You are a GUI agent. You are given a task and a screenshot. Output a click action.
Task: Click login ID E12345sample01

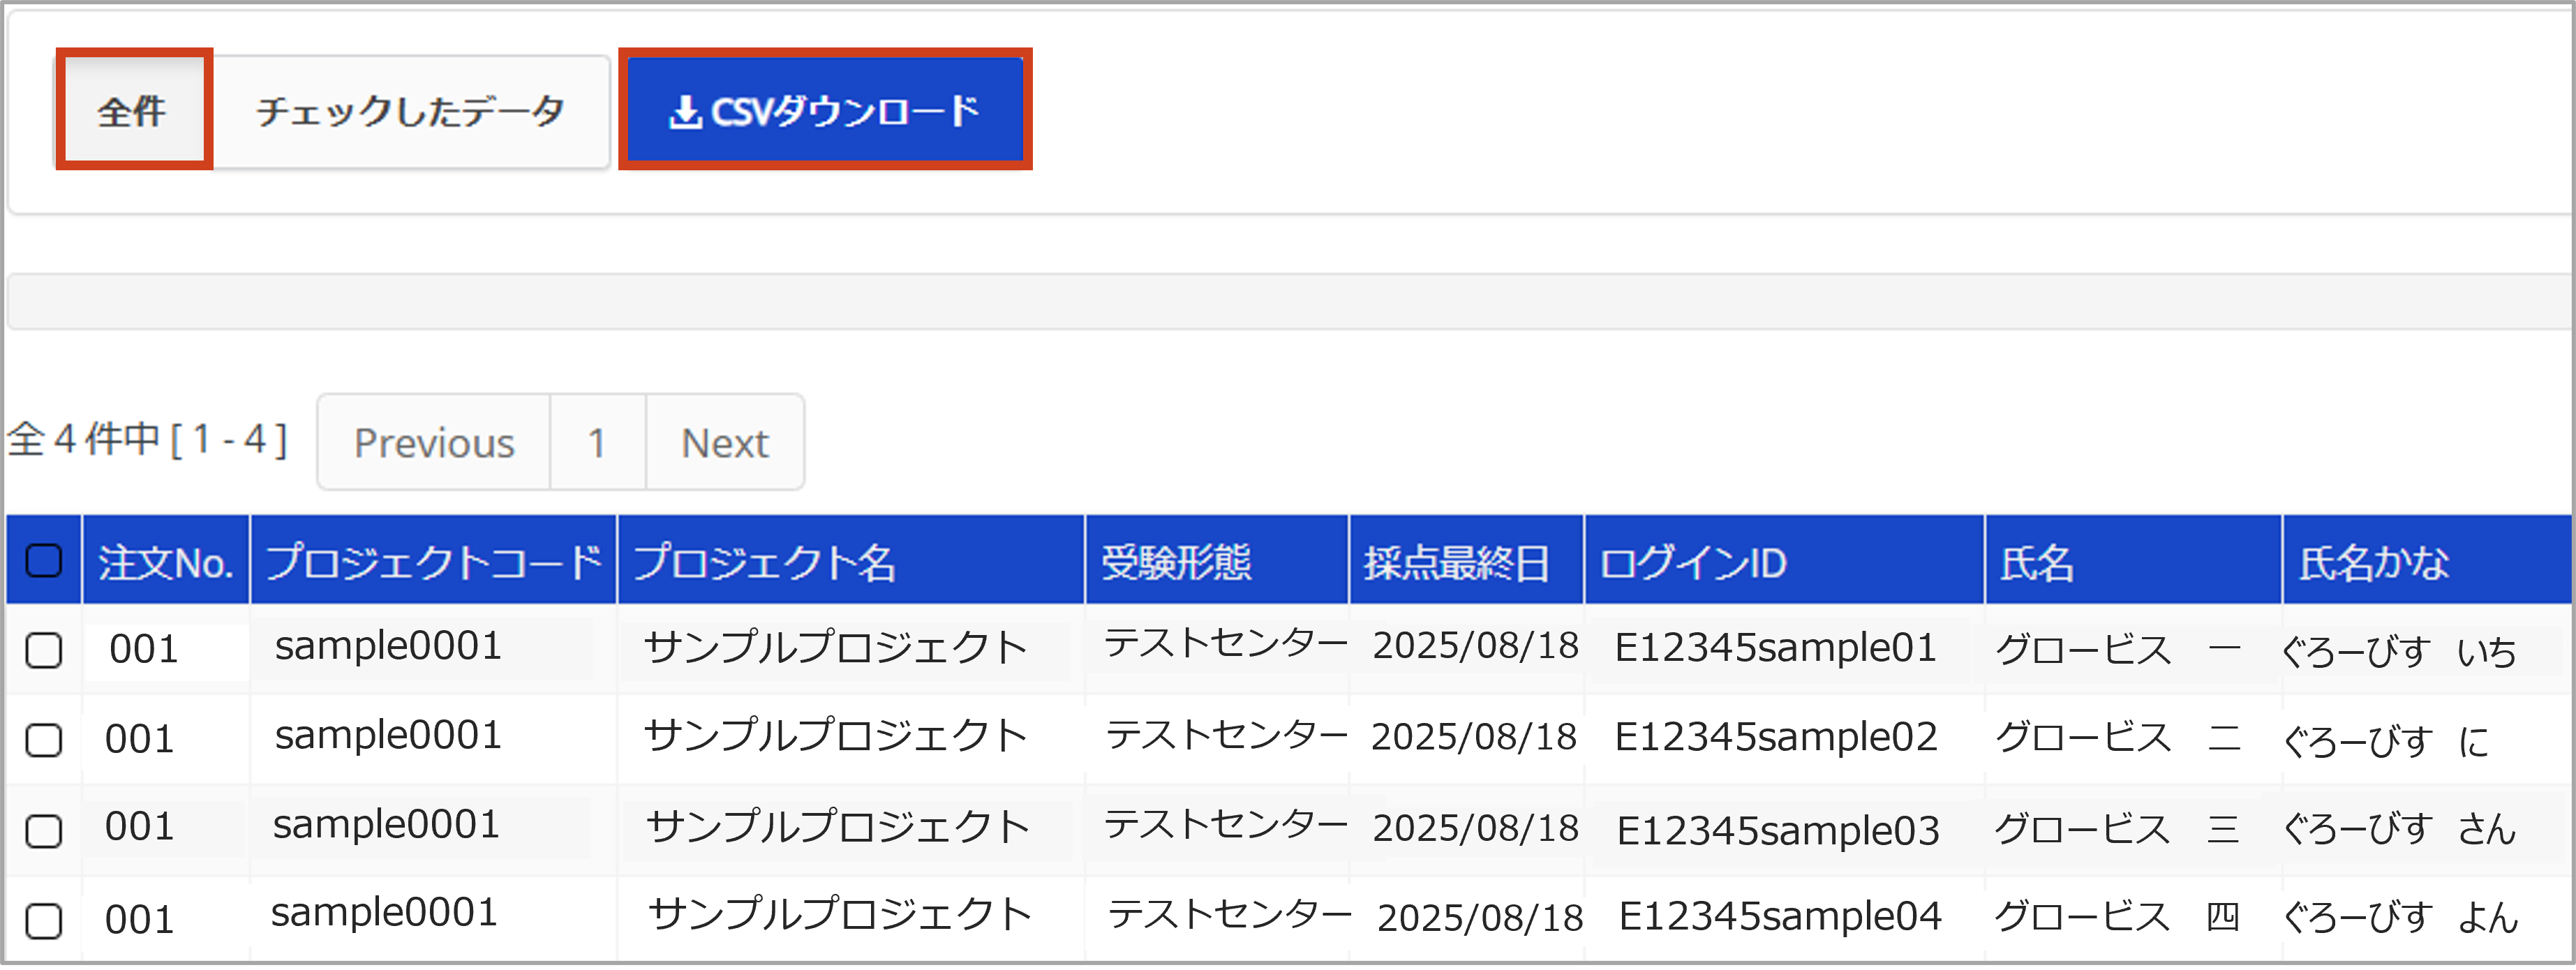click(x=1775, y=649)
